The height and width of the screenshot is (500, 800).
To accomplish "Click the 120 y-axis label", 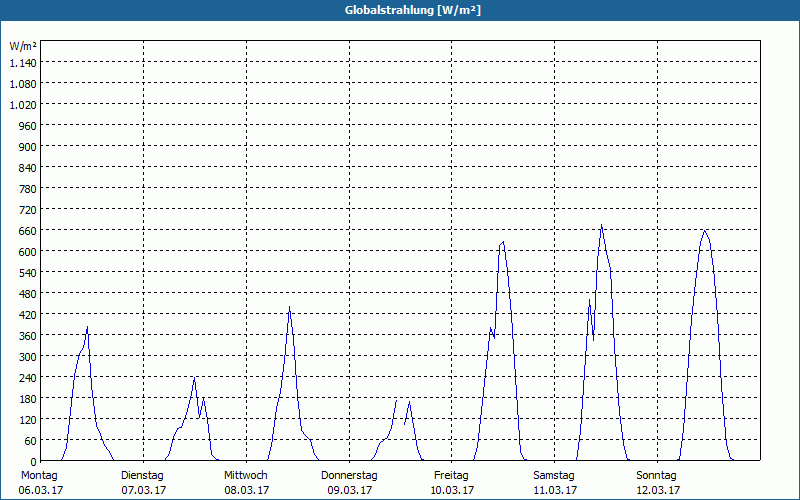I will (x=28, y=419).
